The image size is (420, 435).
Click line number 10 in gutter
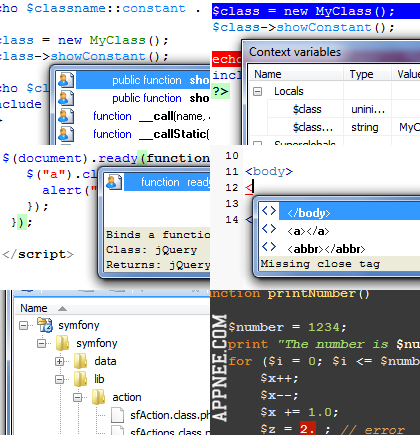point(232,156)
